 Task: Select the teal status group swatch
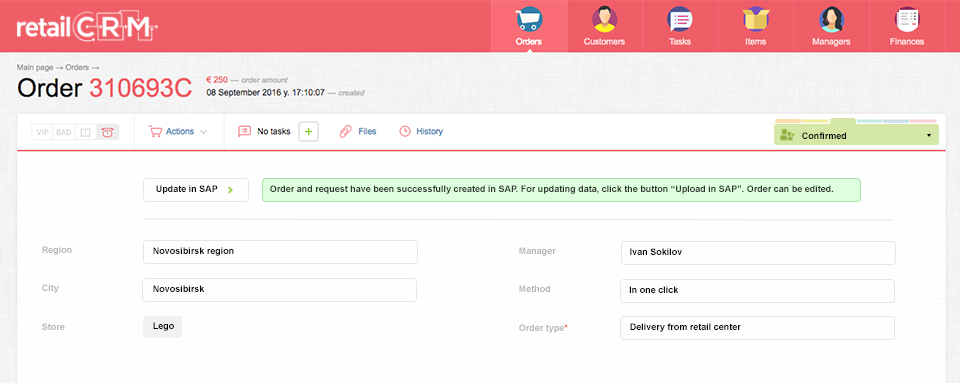point(869,121)
